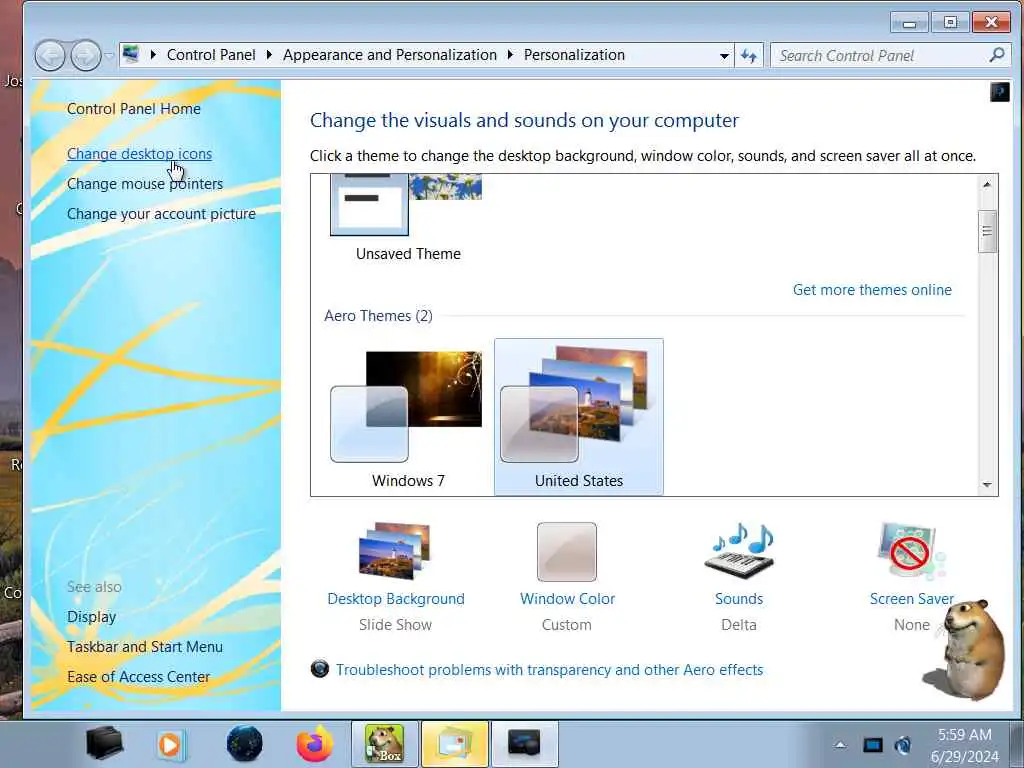
Task: Click the Aero troubleshooter round icon
Action: [x=319, y=669]
